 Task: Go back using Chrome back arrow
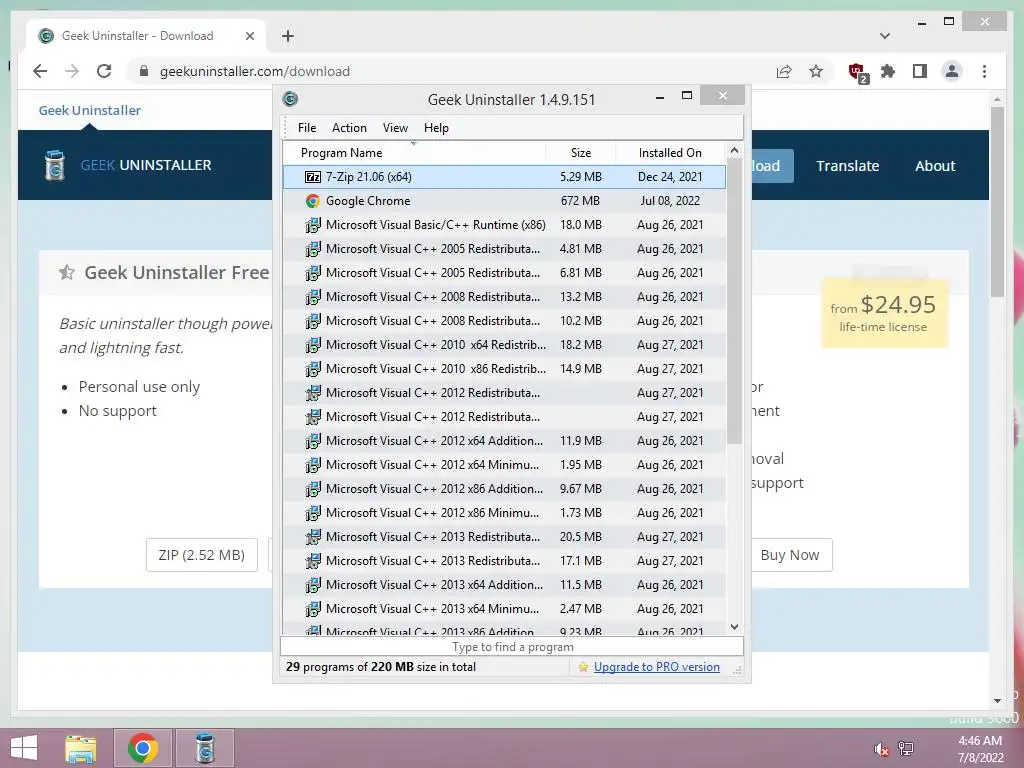[x=40, y=71]
